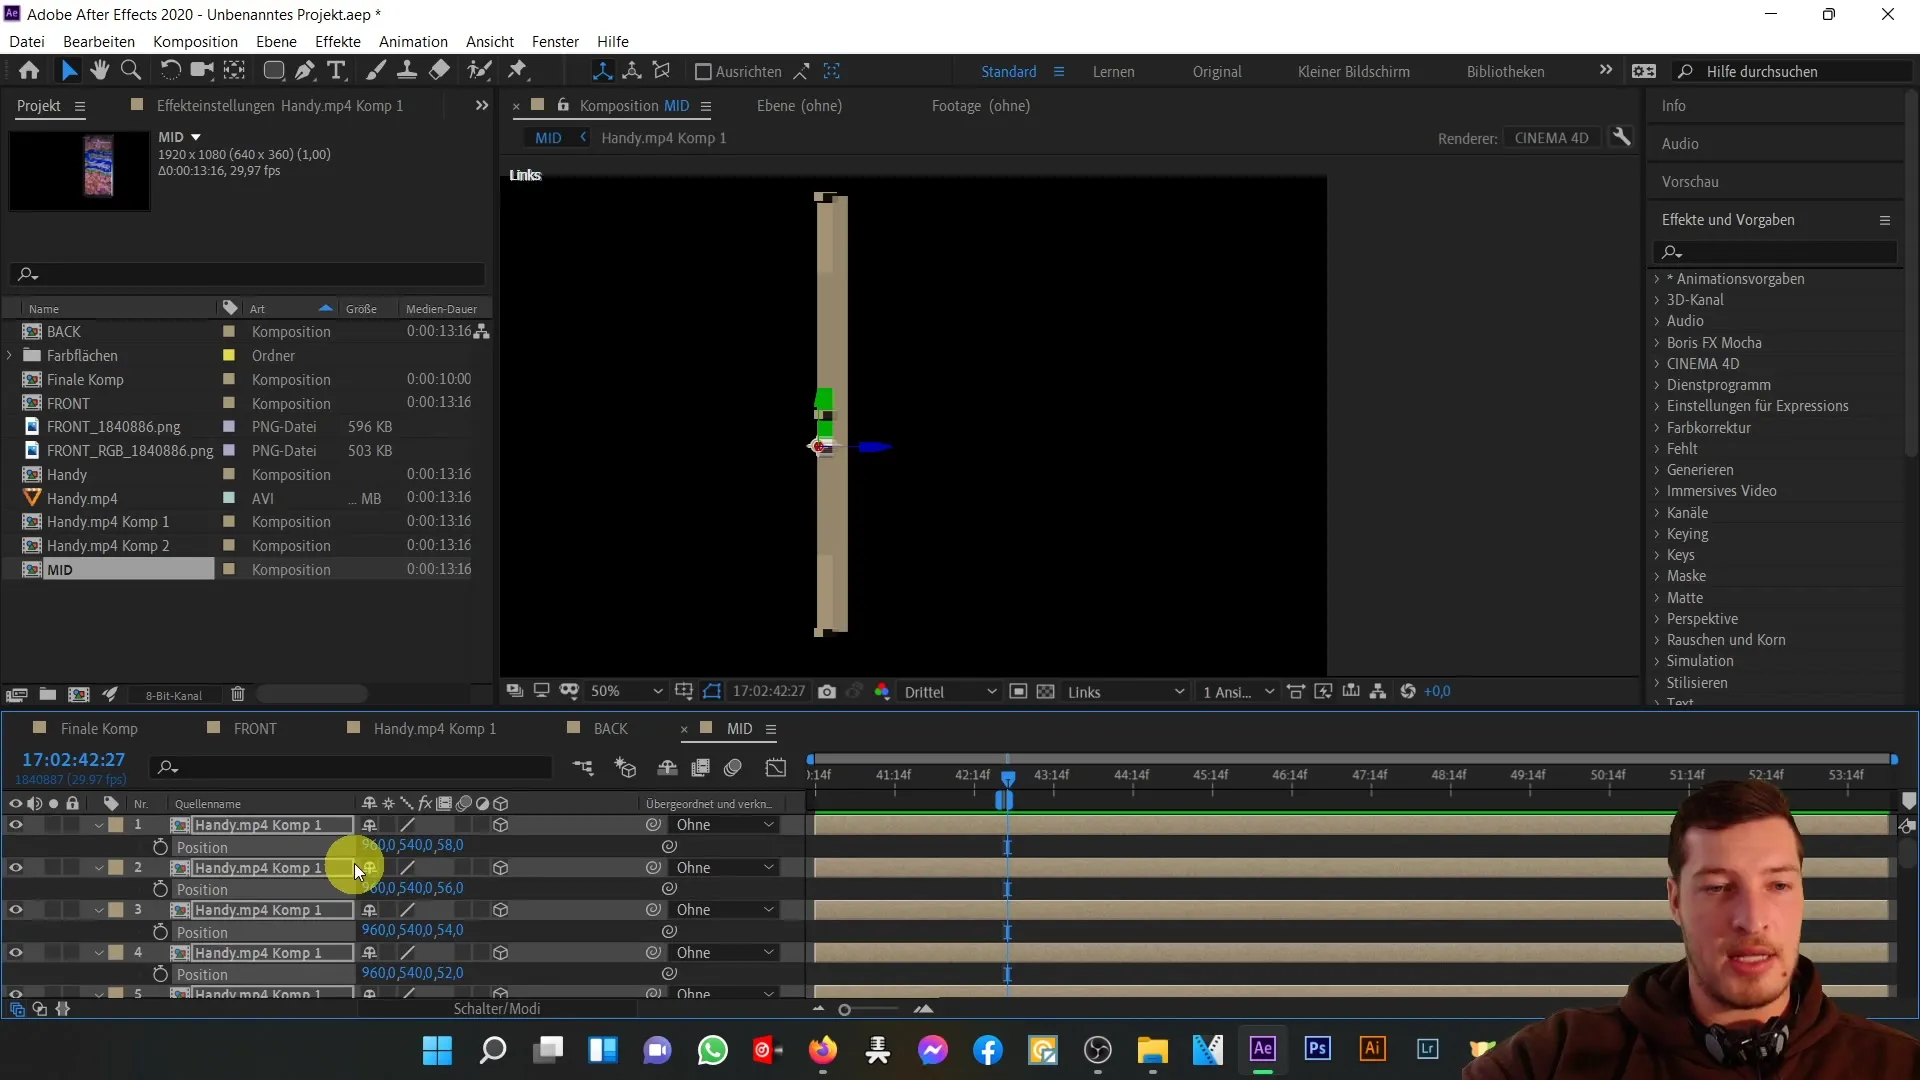The width and height of the screenshot is (1920, 1080).
Task: Click the Collapse Transformations icon
Action: coord(388,803)
